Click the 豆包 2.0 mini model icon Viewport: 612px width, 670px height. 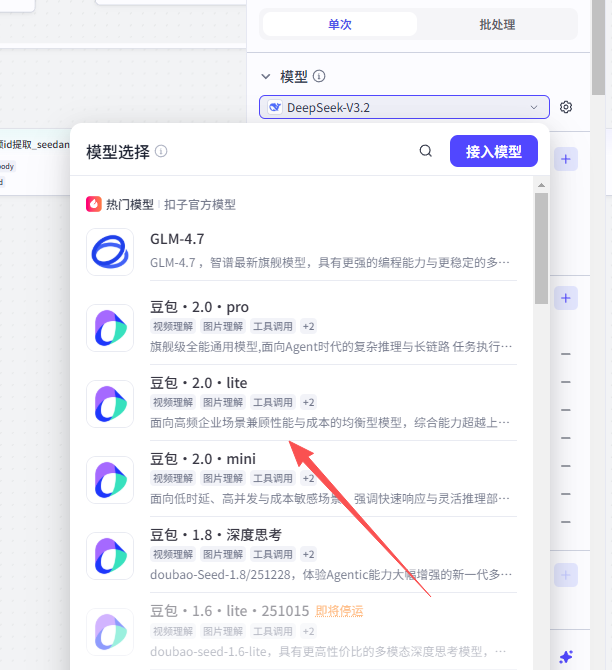[x=110, y=480]
